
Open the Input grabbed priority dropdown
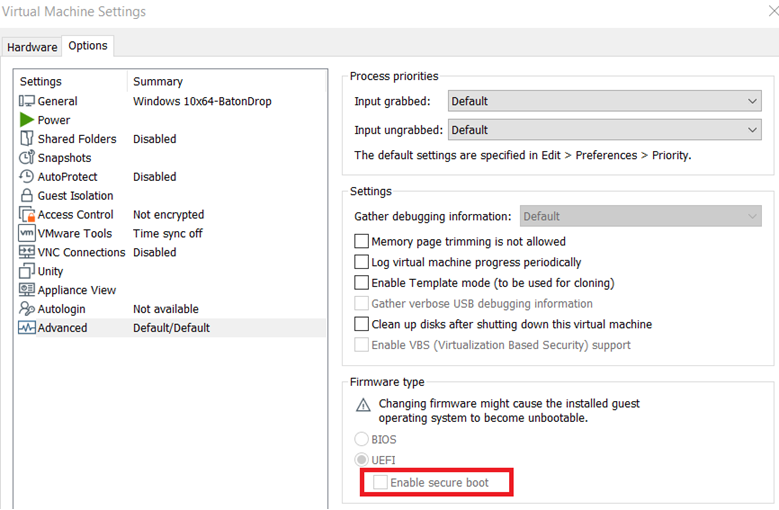[605, 101]
